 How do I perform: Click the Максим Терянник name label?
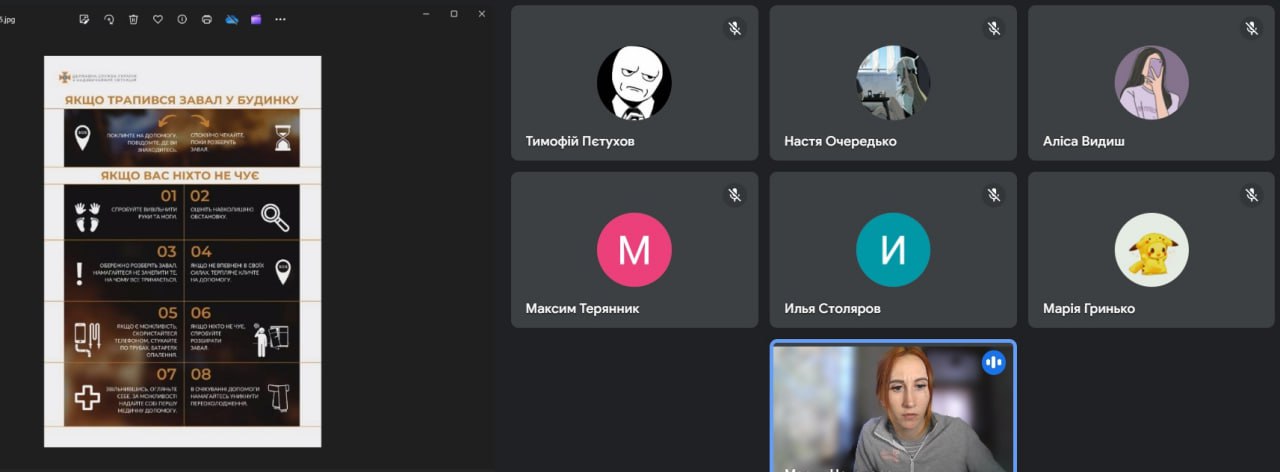coord(582,308)
